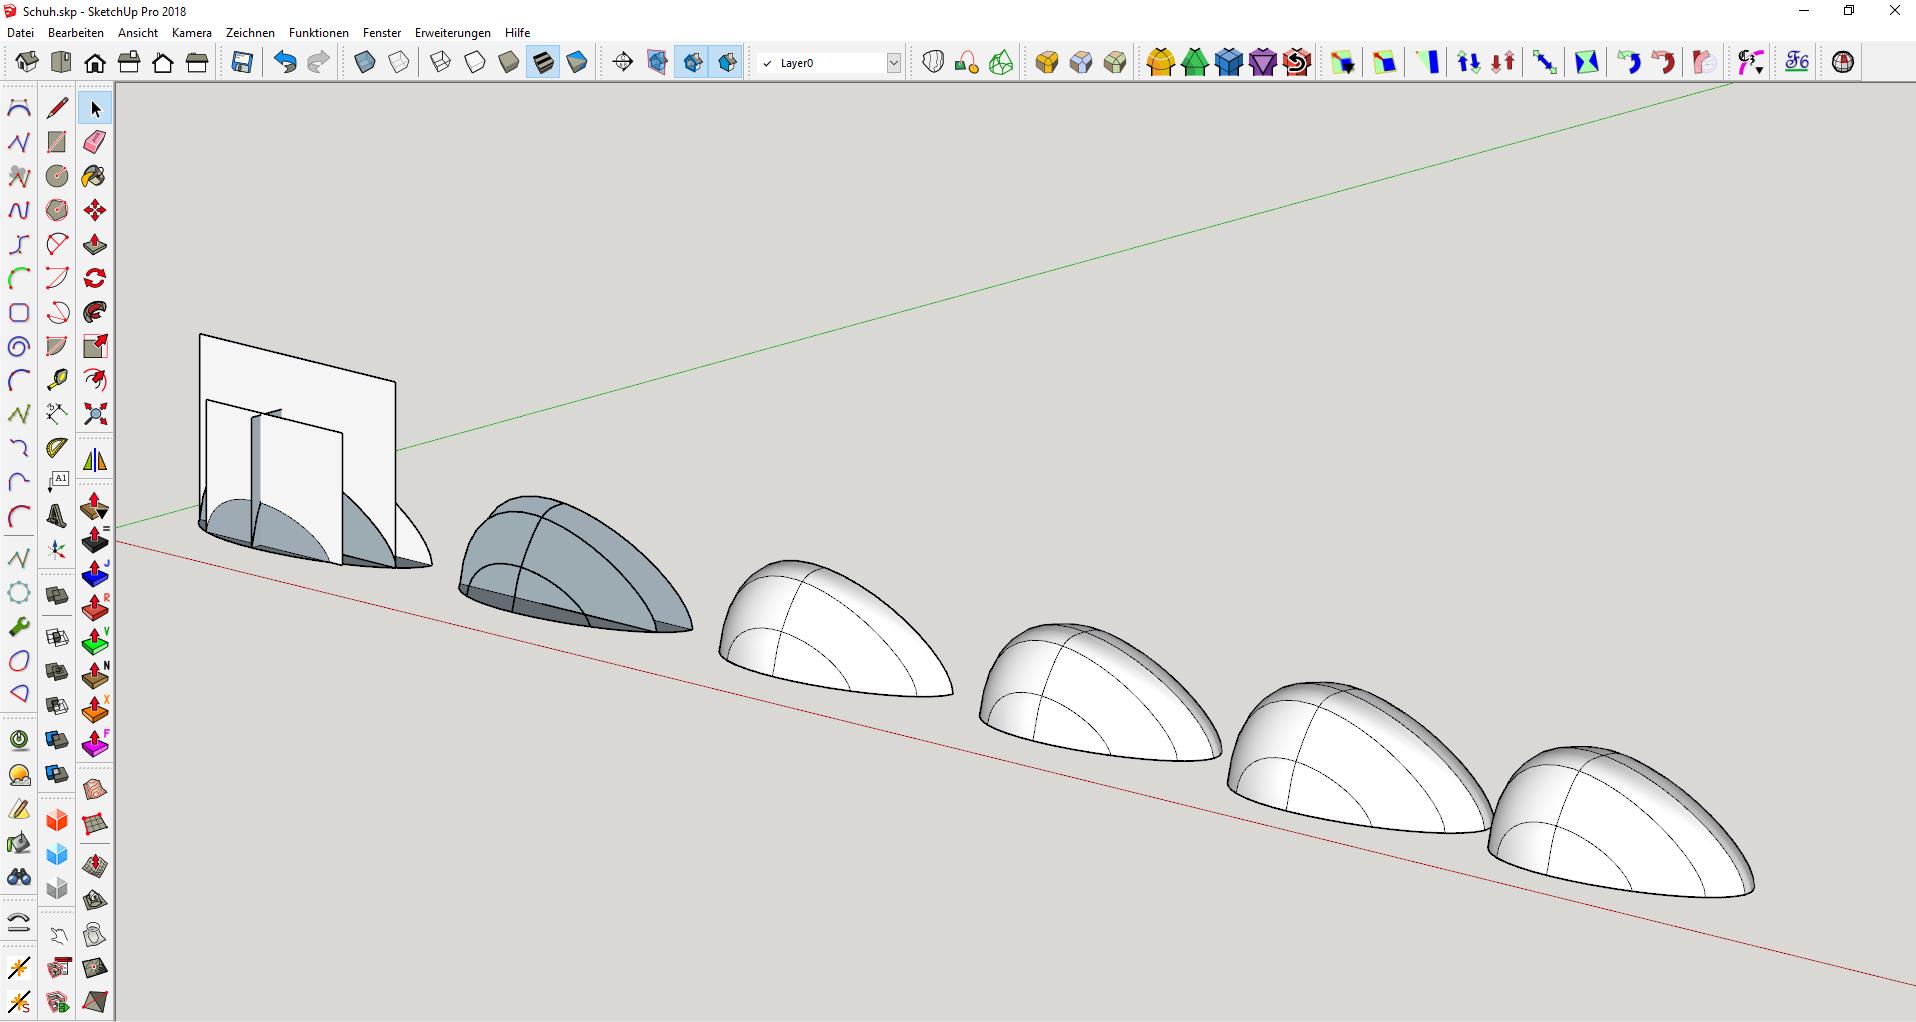Click the Save floppy disk button

[x=242, y=63]
